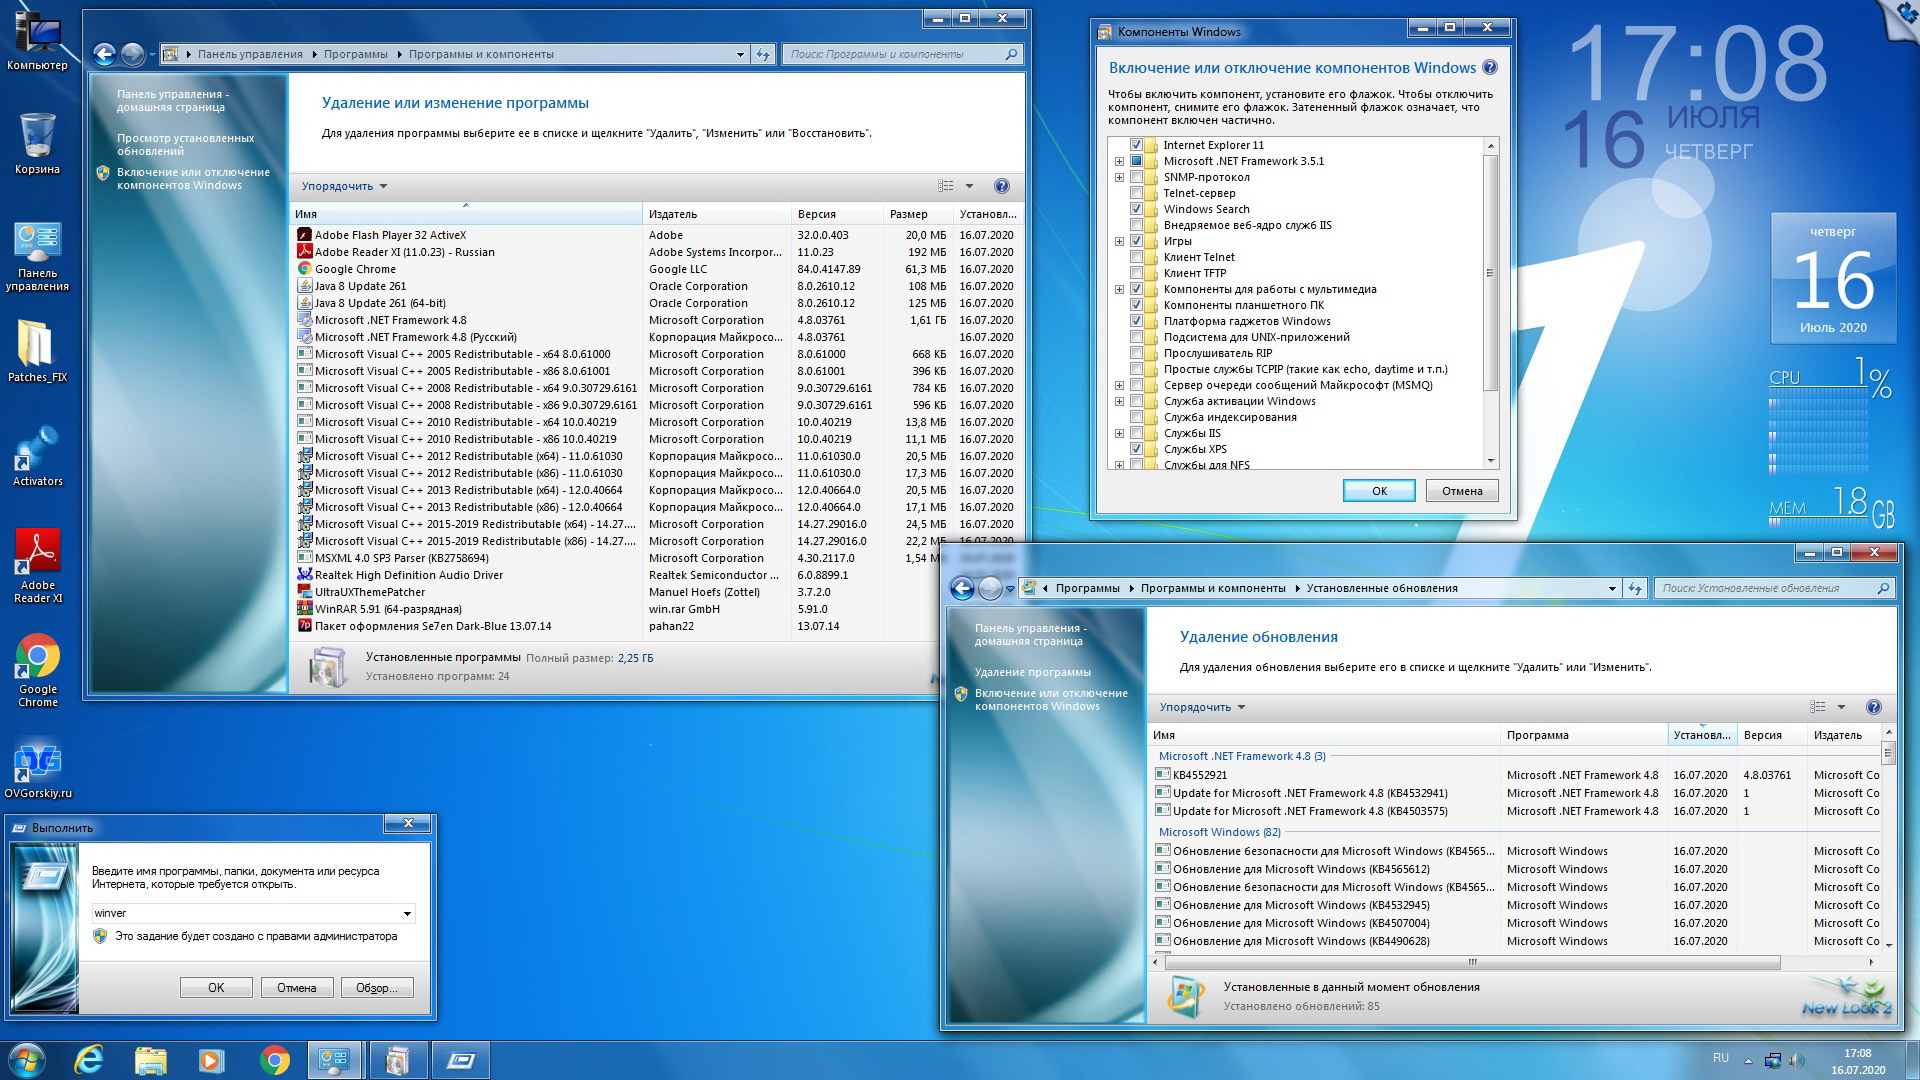Click the OK button in Windows components dialog
Viewport: 1920px width, 1080px height.
[x=1377, y=491]
